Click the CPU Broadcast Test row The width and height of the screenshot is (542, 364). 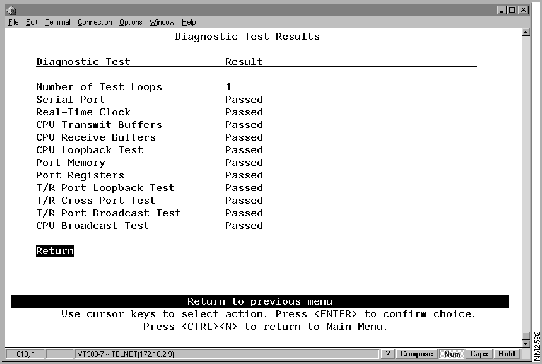(x=150, y=226)
